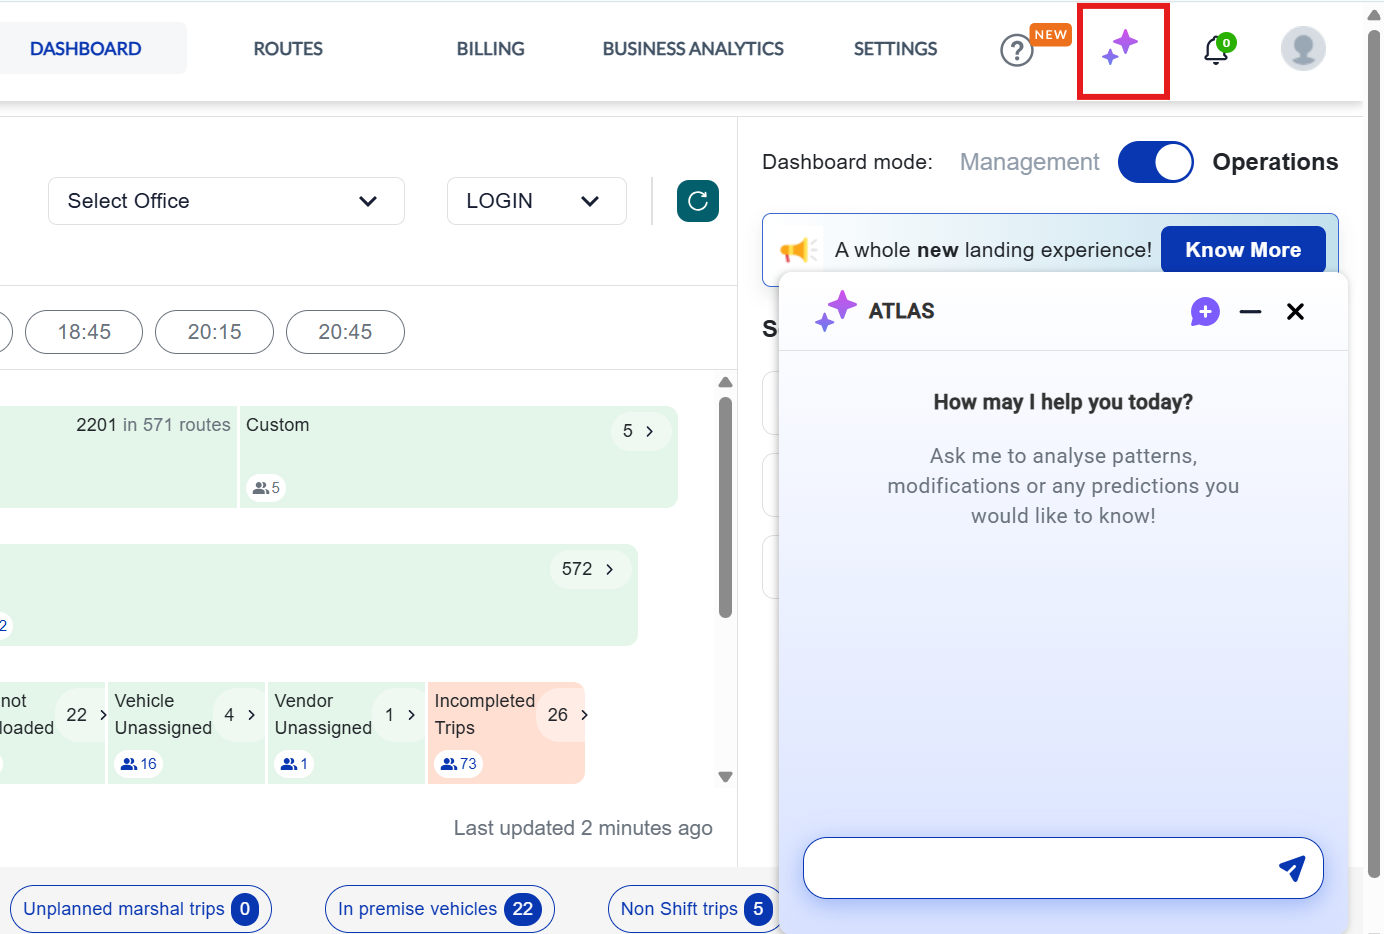Viewport: 1384px width, 934px height.
Task: Click the megaphone announcement icon
Action: pos(798,250)
